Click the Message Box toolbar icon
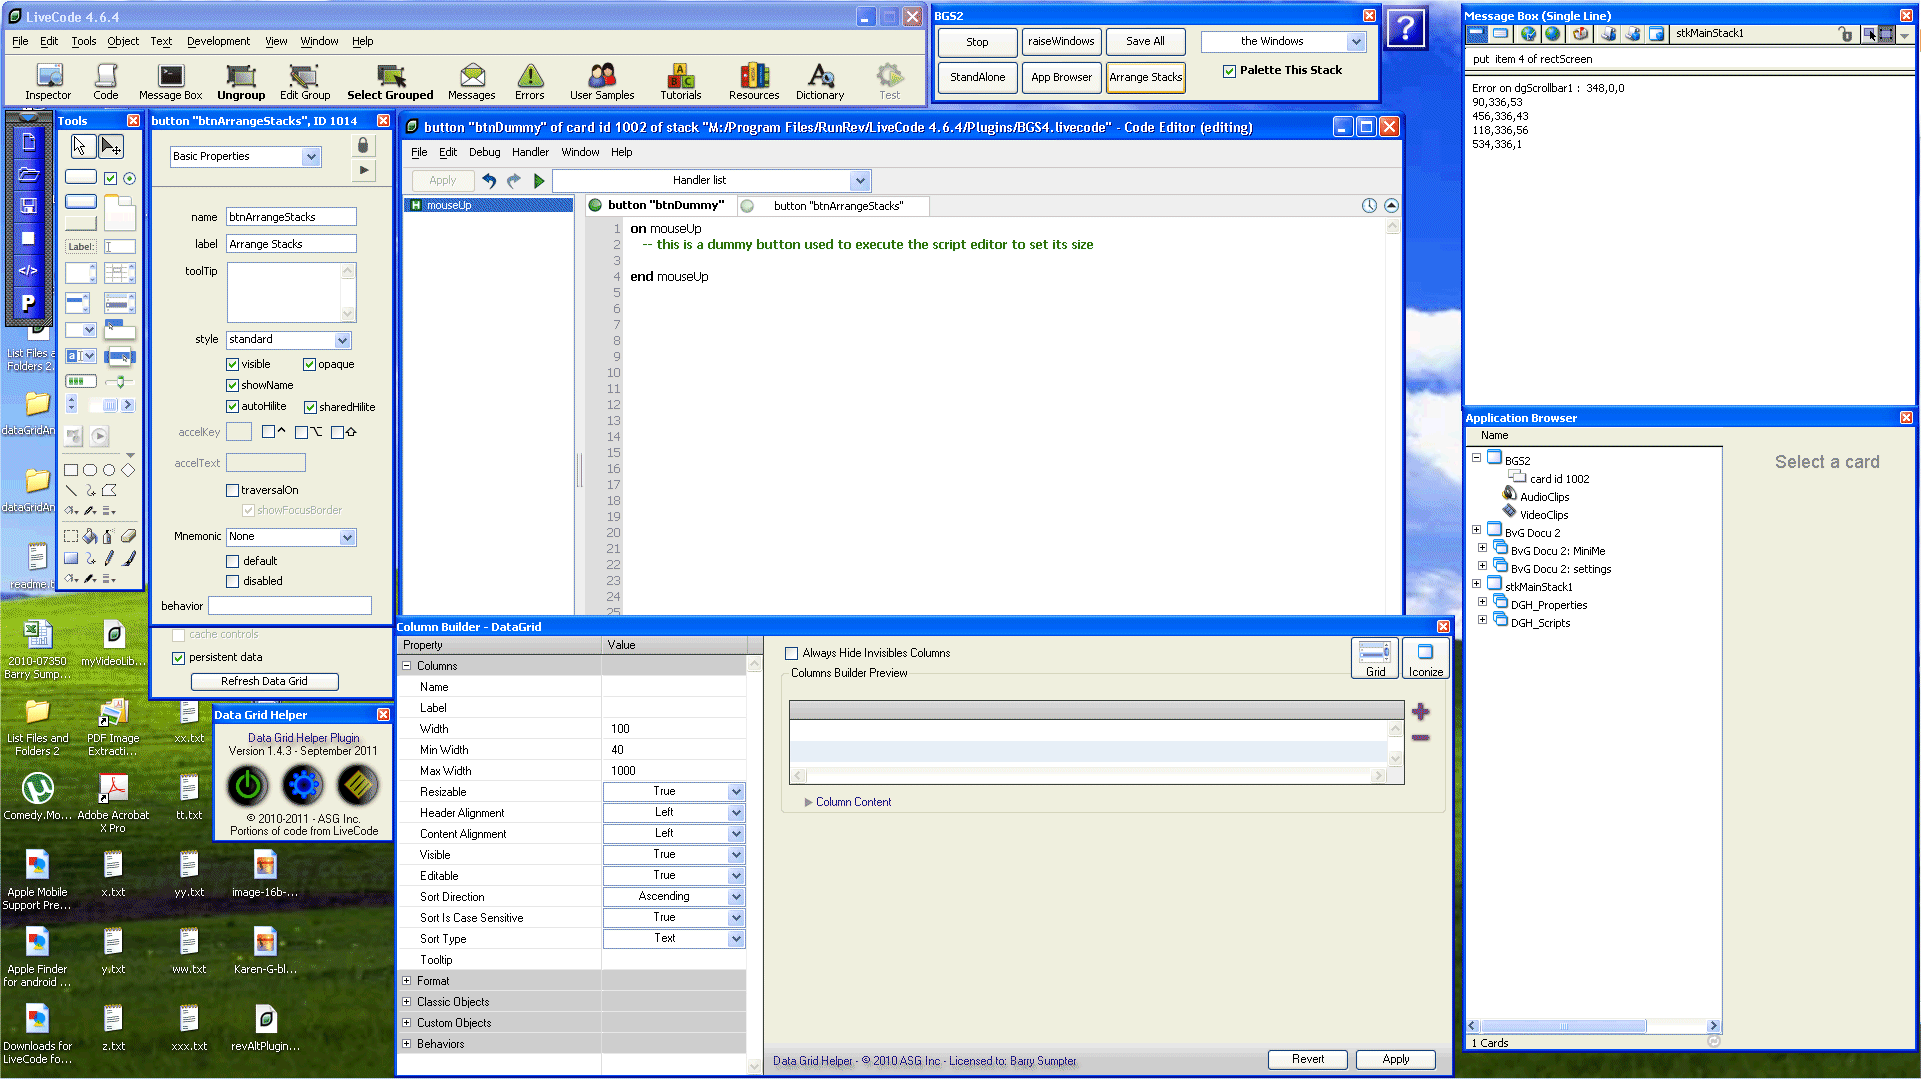The height and width of the screenshot is (1079, 1921). (170, 81)
